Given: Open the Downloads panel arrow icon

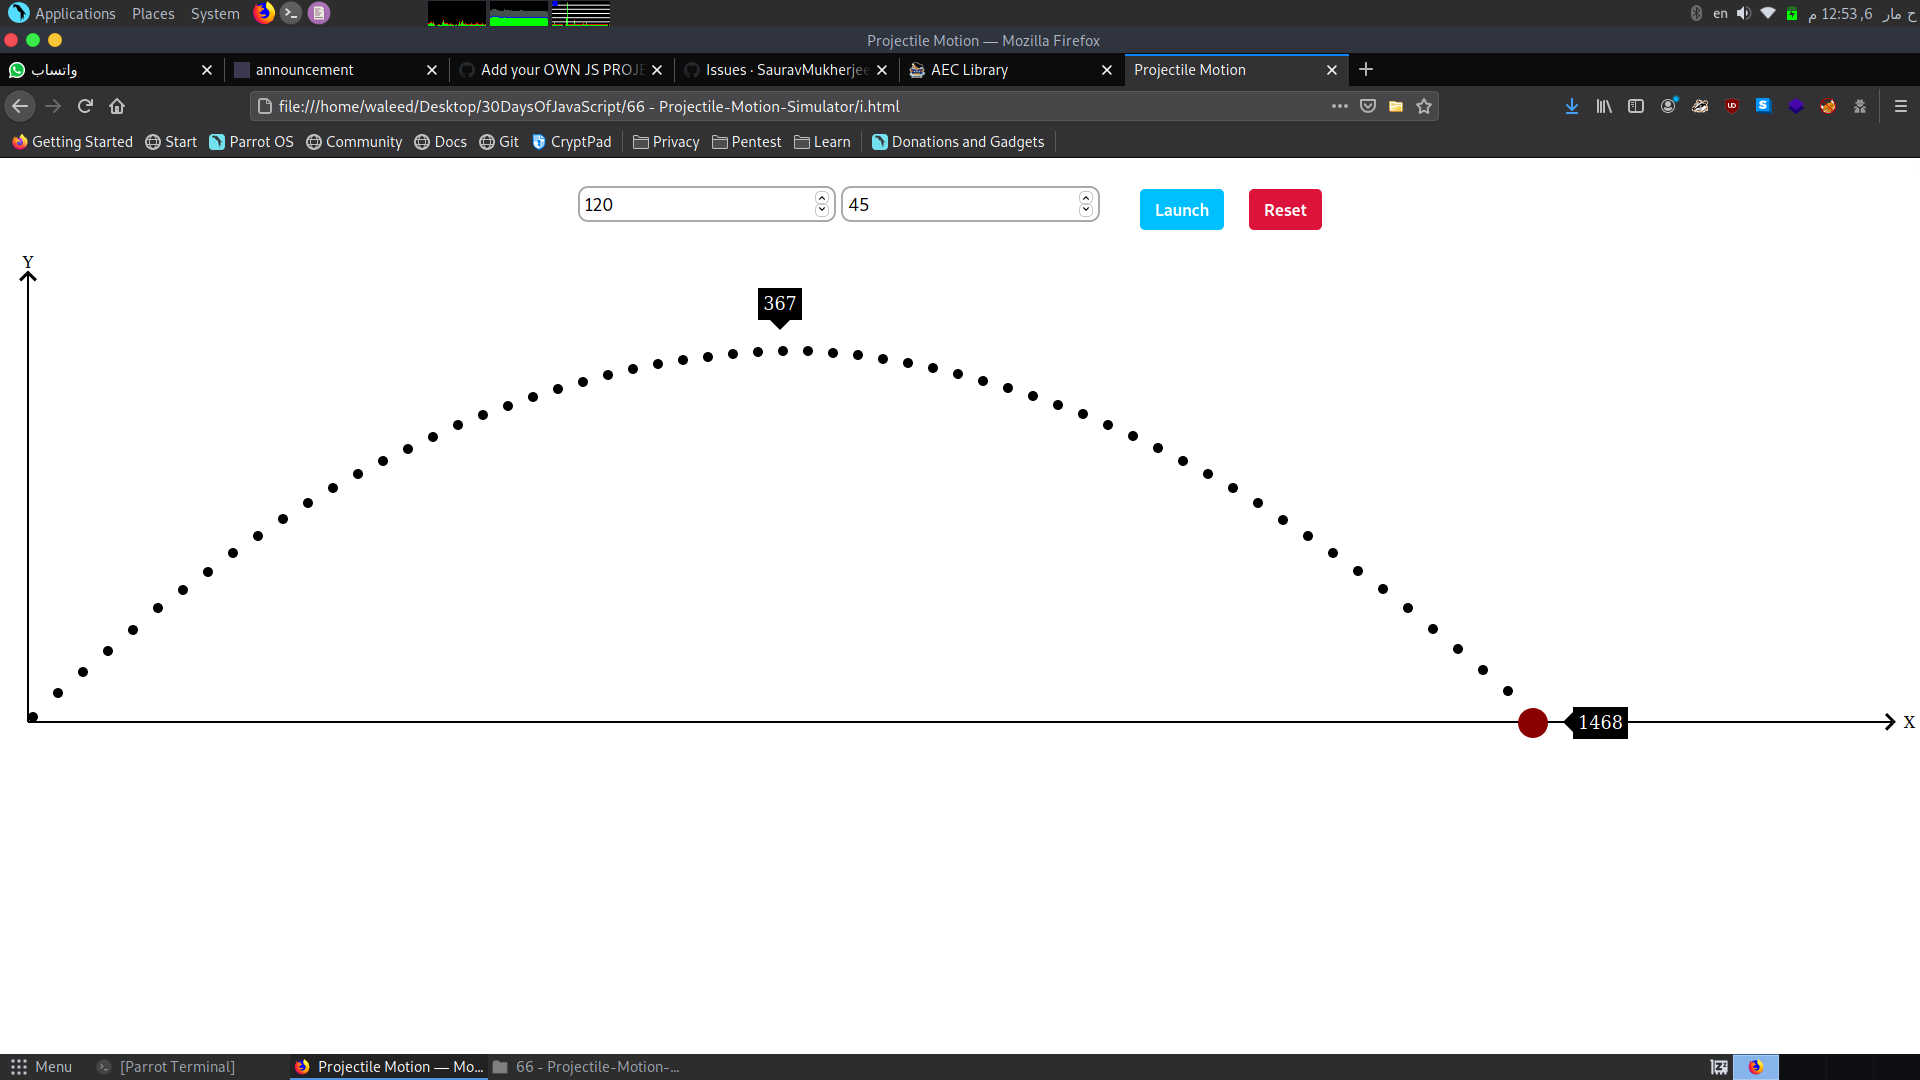Looking at the screenshot, I should [1572, 106].
